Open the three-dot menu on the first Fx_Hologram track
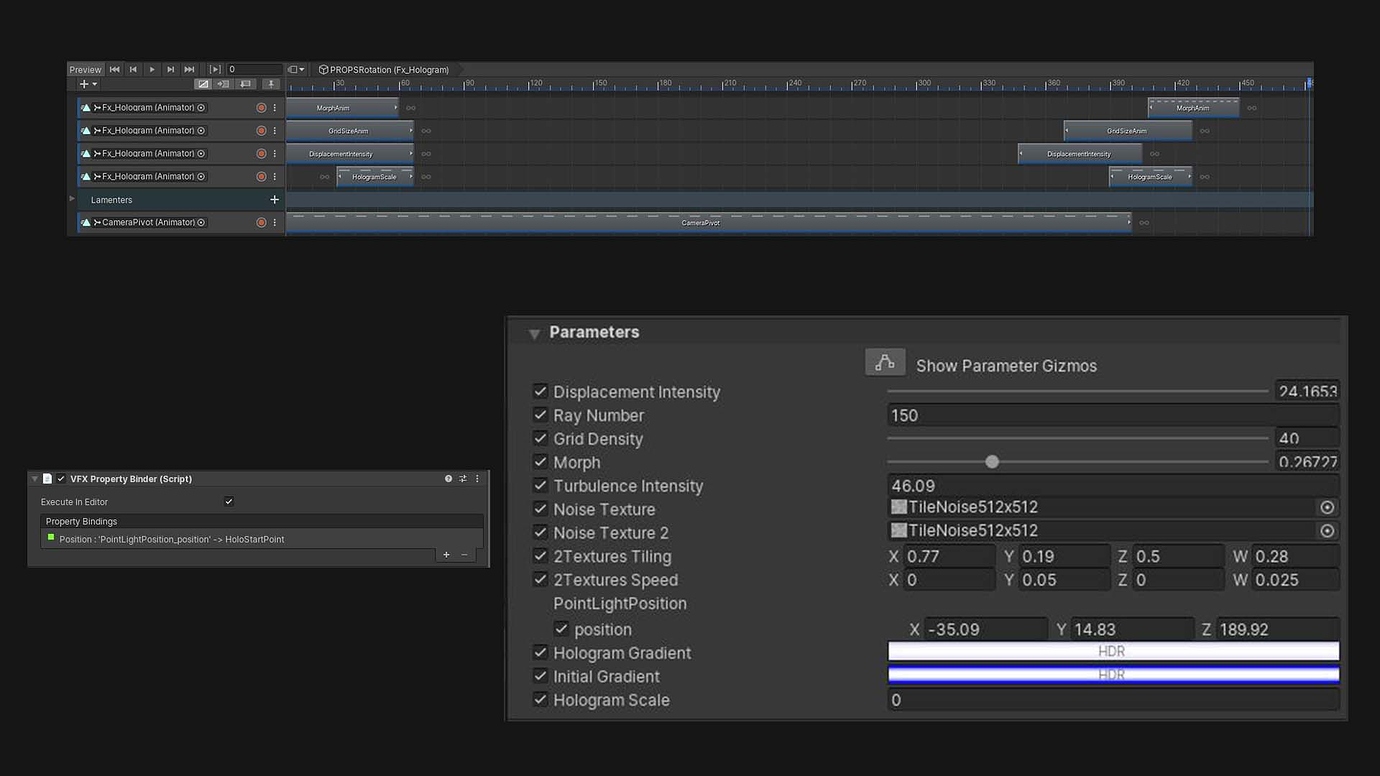1380x776 pixels. [x=274, y=107]
